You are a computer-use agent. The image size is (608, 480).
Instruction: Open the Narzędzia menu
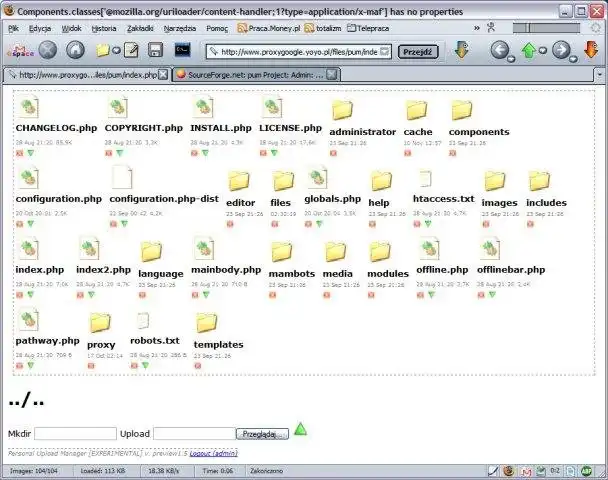[180, 28]
